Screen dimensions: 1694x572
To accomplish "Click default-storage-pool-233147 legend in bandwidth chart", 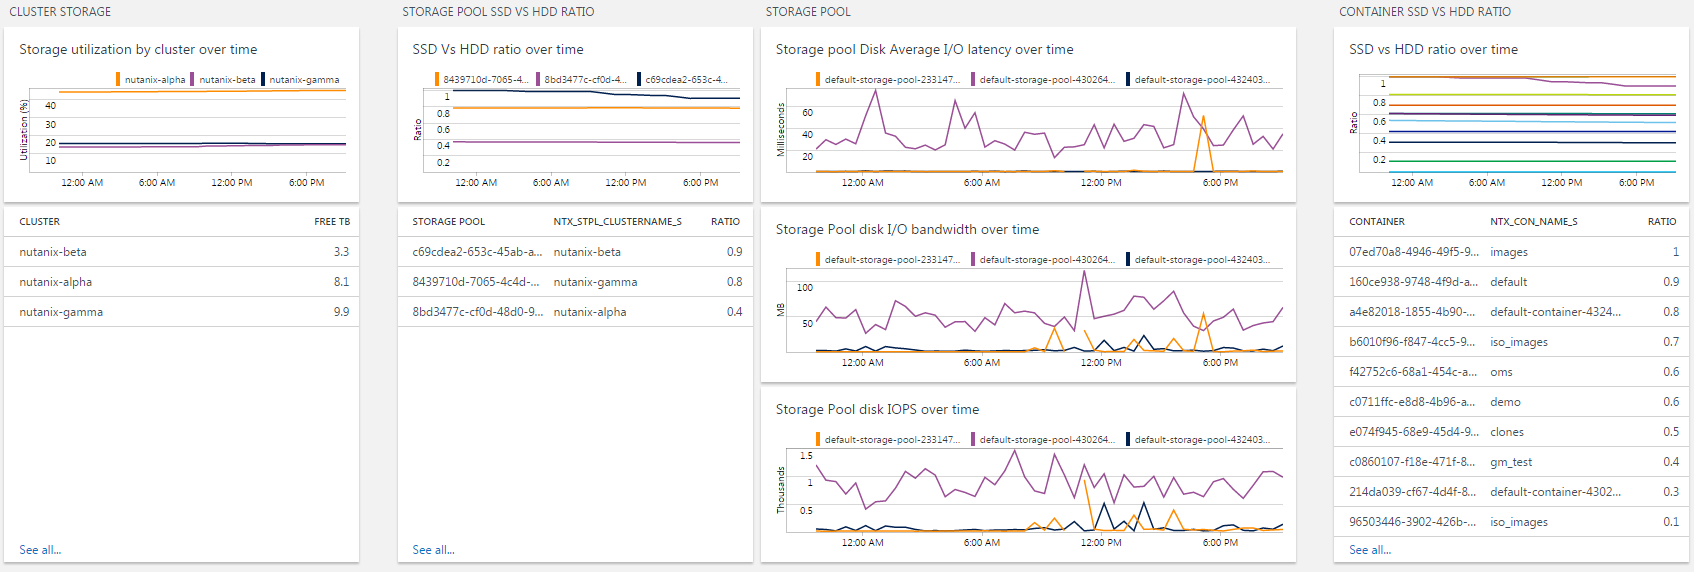I will pos(888,260).
